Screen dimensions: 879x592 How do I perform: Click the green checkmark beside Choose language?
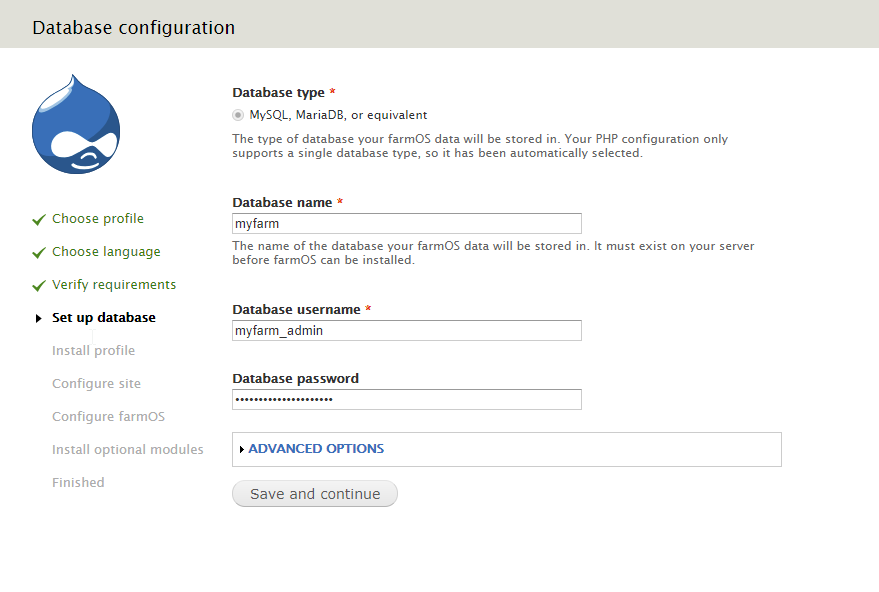(39, 253)
